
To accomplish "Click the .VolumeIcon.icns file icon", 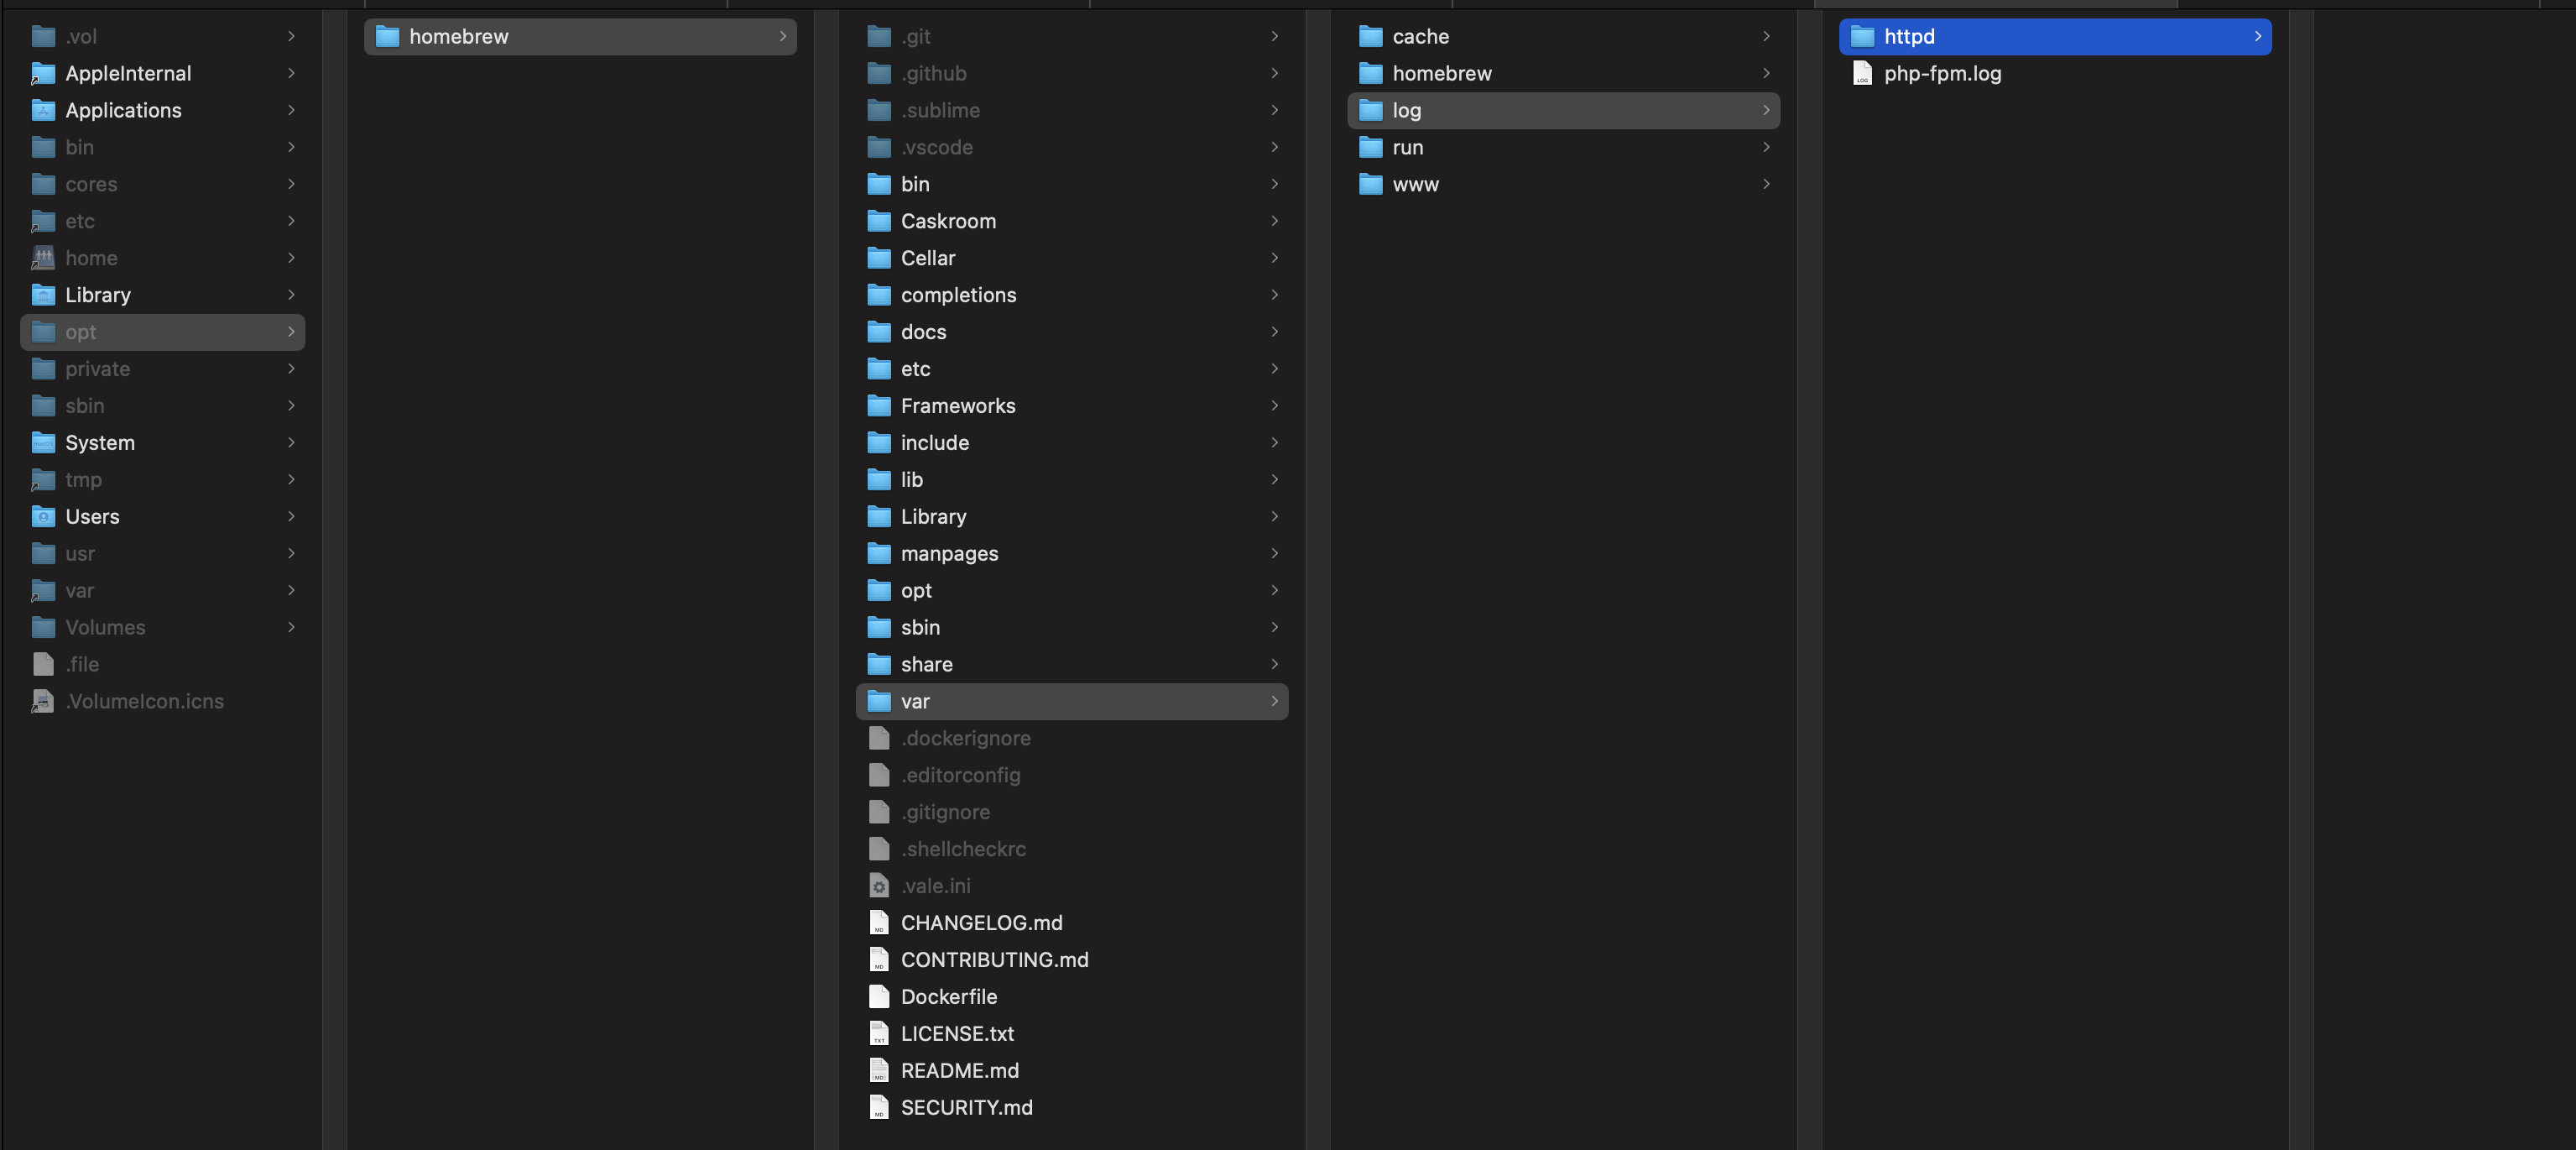I will (x=43, y=701).
